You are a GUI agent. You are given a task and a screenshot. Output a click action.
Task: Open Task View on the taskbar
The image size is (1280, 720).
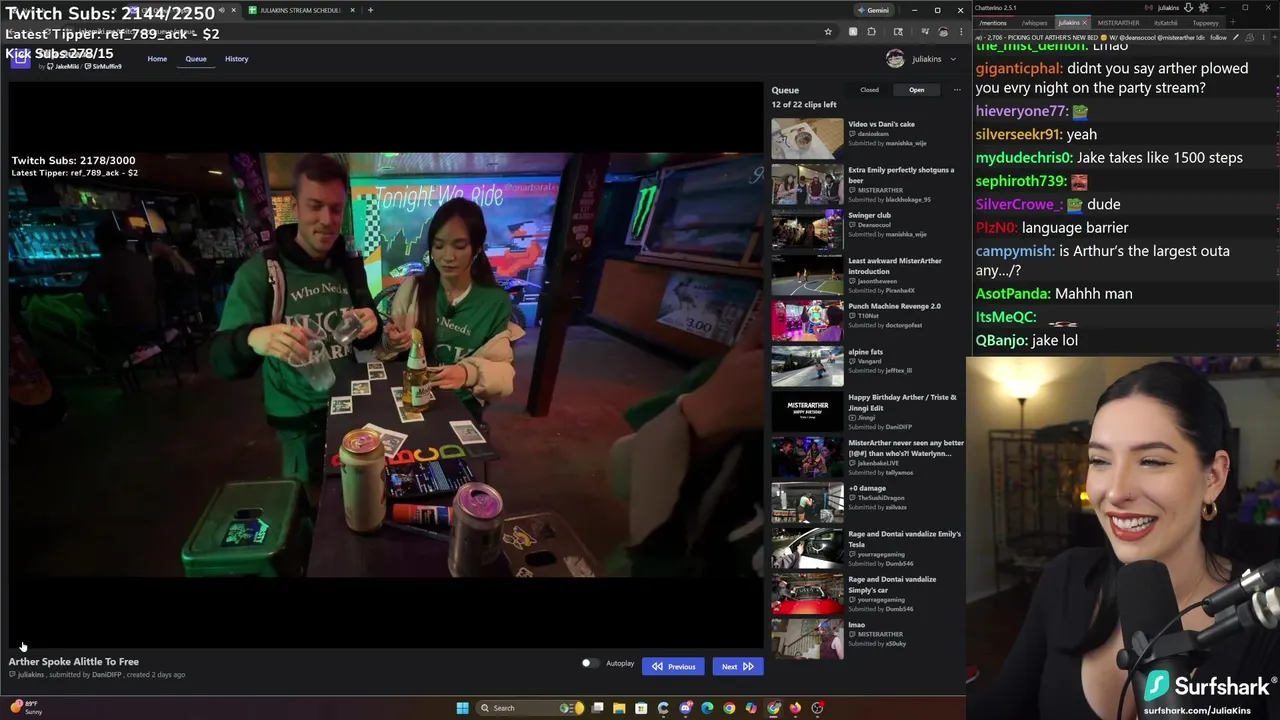tap(597, 708)
